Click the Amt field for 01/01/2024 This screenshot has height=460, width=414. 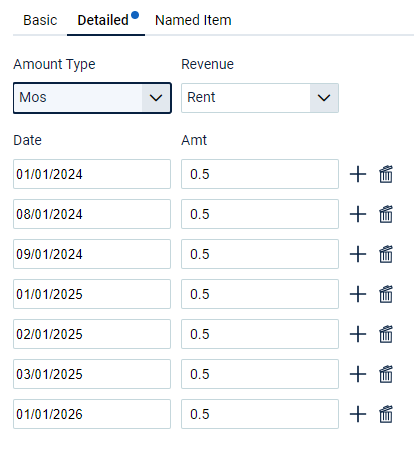point(260,174)
